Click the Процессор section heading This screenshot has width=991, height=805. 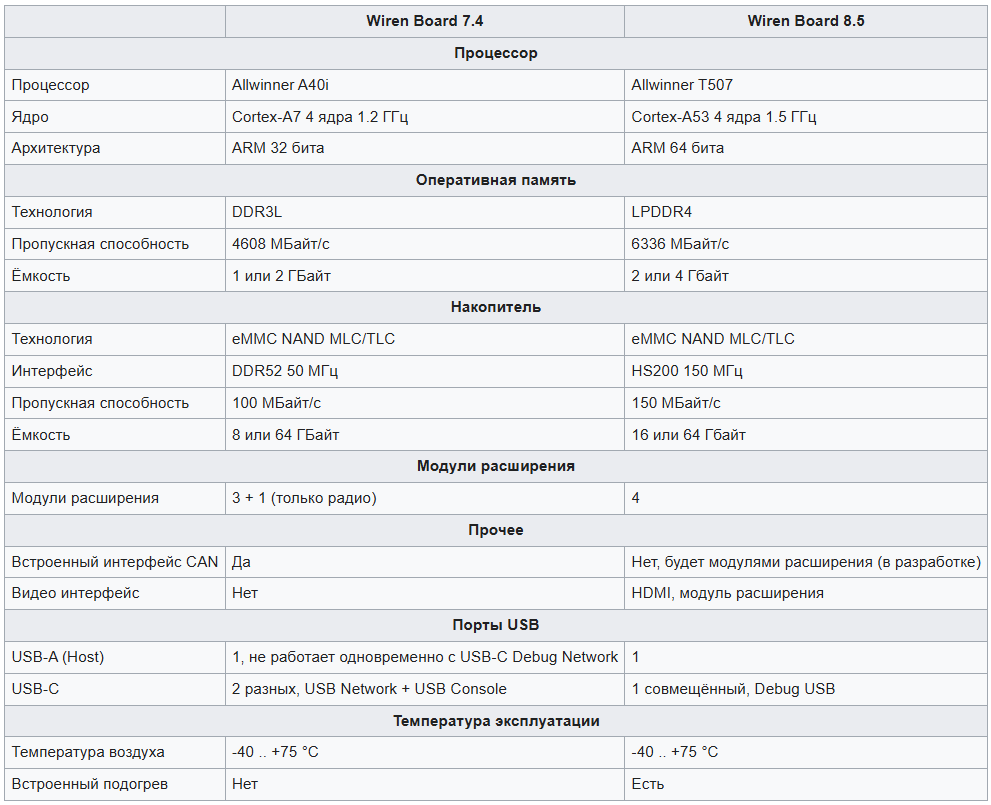coord(496,53)
